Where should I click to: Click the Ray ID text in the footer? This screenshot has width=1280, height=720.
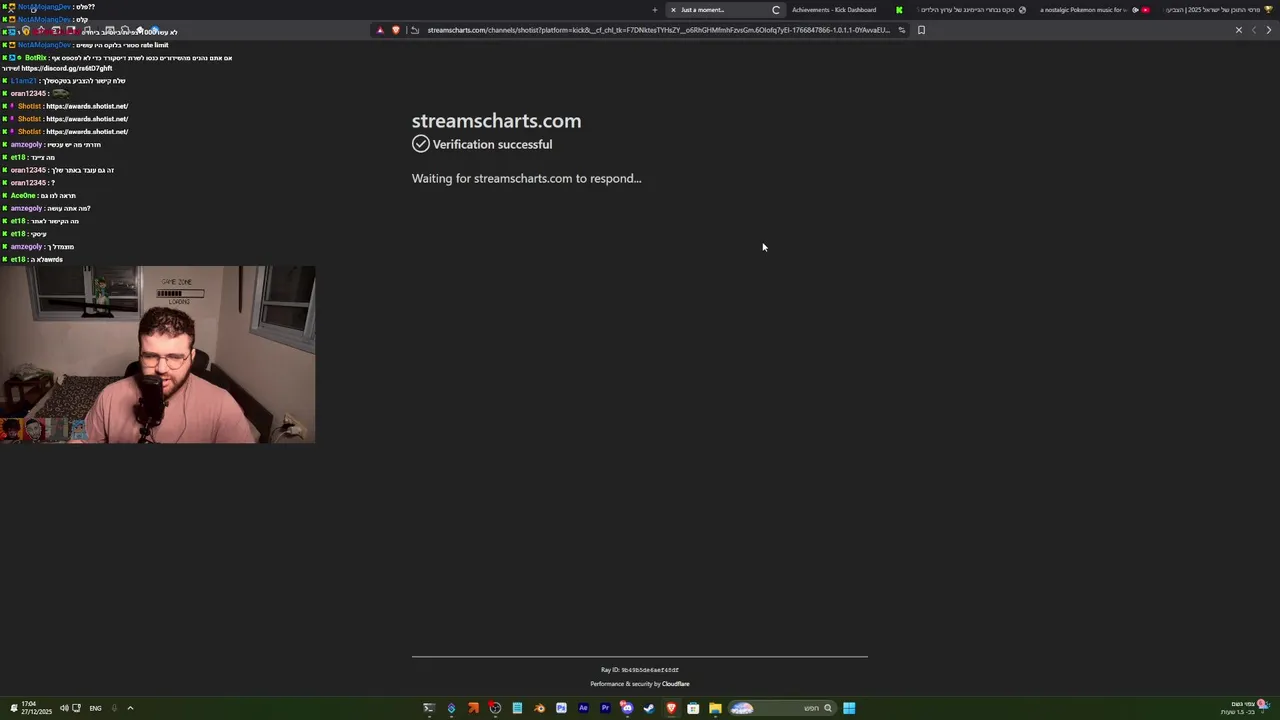640,670
